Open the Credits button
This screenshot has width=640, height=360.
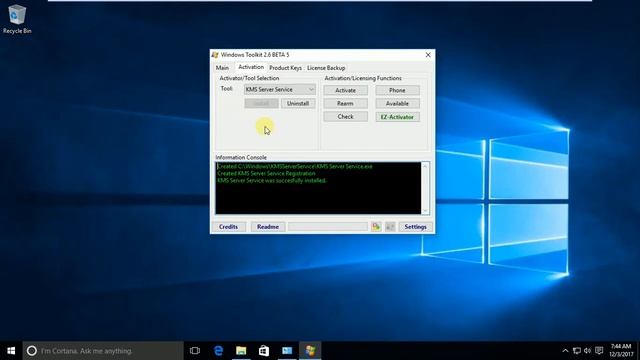(x=229, y=227)
